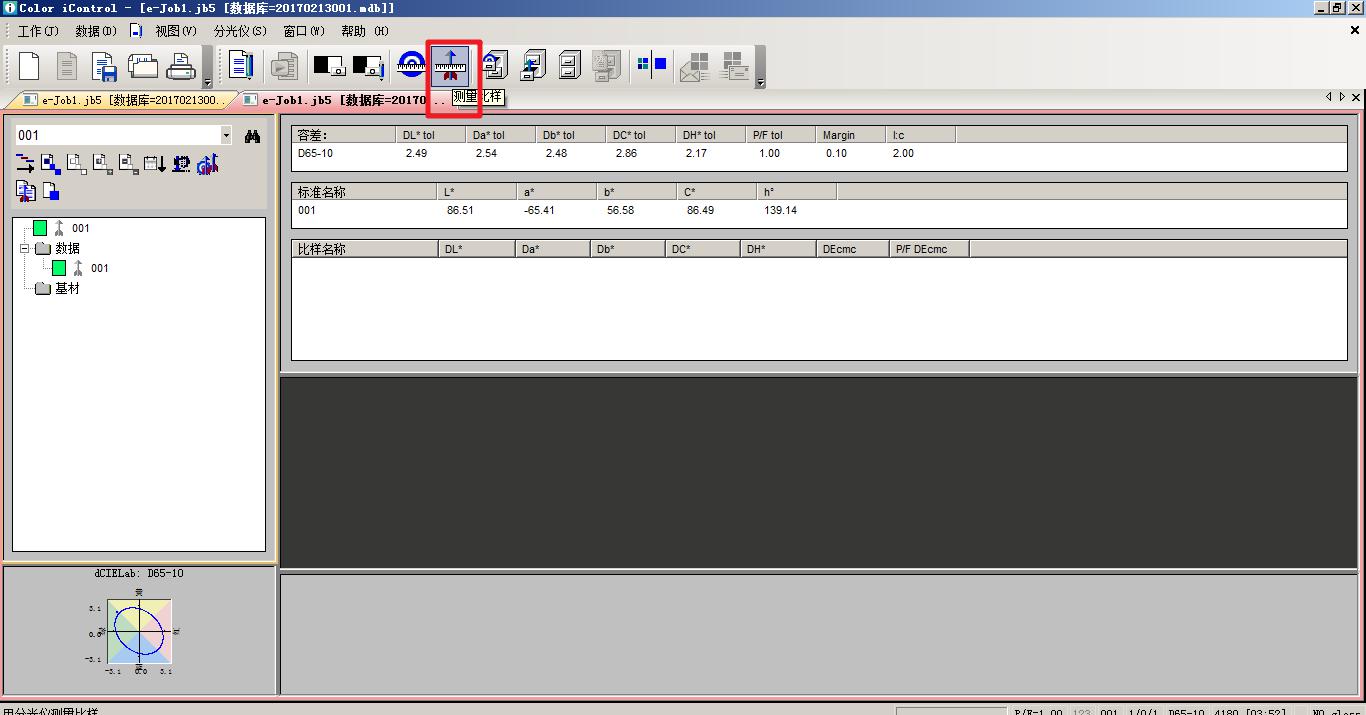Click the grayed document with play arrow icon
This screenshot has width=1366, height=715.
tap(285, 66)
